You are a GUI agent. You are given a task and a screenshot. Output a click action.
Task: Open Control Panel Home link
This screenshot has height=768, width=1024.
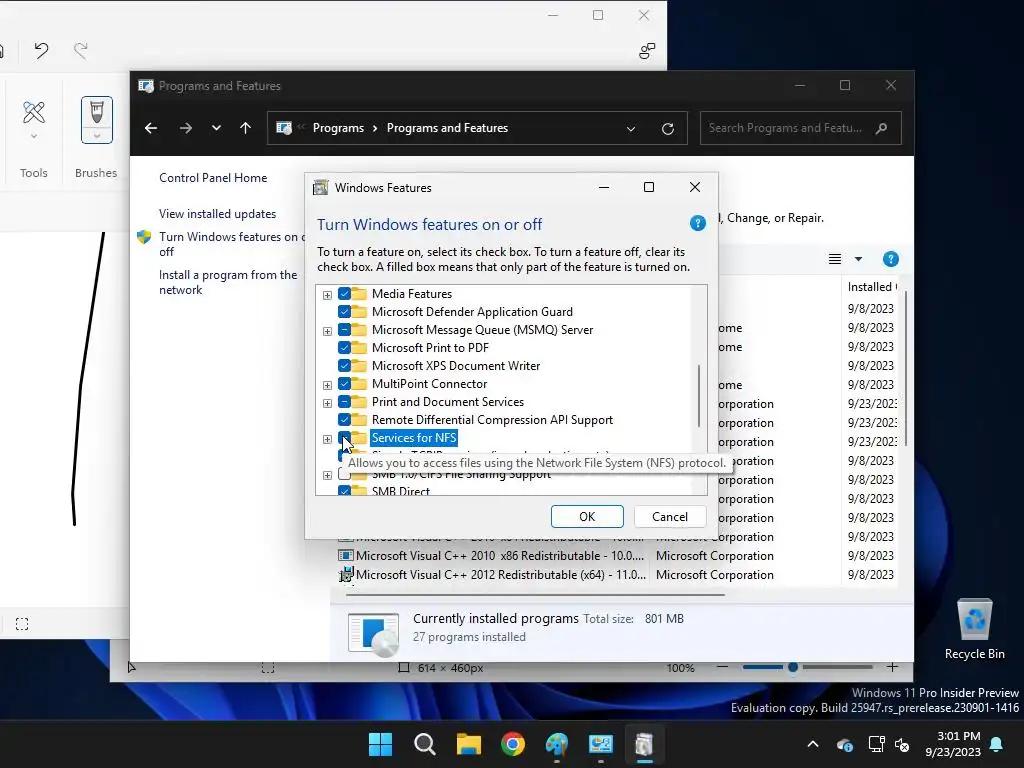point(213,178)
